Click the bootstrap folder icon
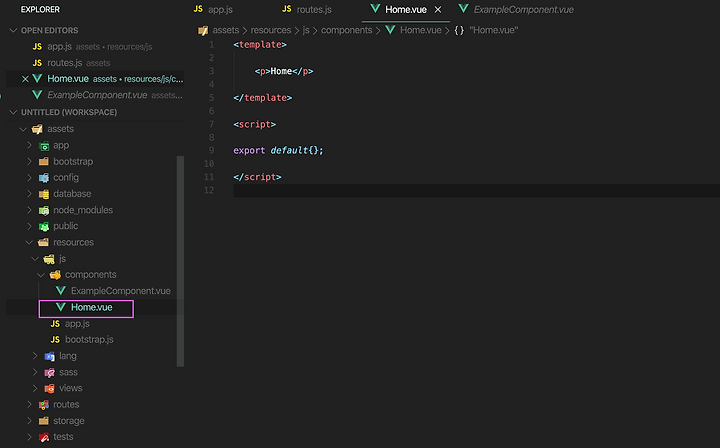Screen dimensions: 720x448 [44, 162]
